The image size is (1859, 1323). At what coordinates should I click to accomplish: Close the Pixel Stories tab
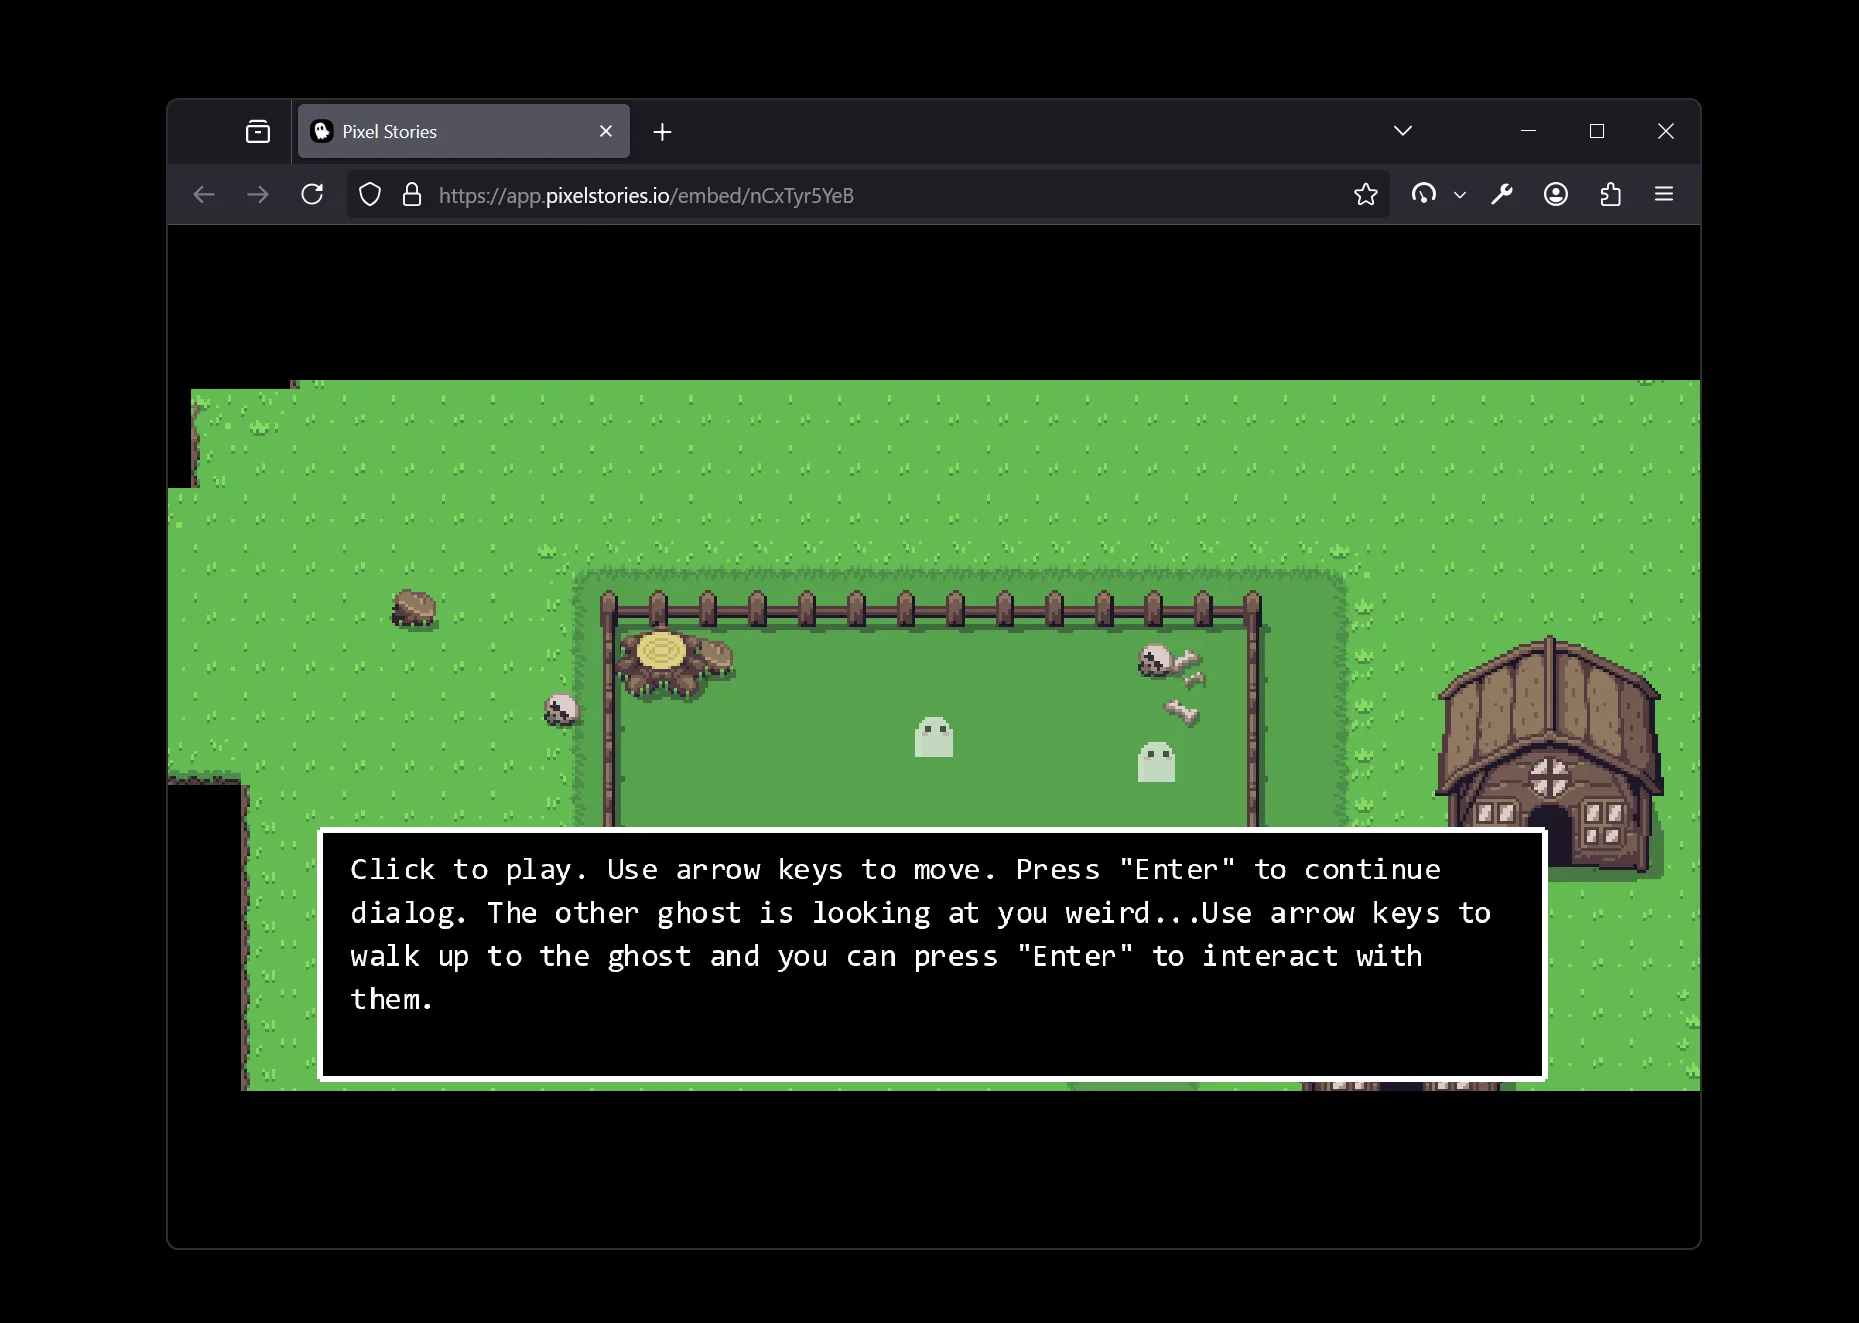click(x=606, y=131)
